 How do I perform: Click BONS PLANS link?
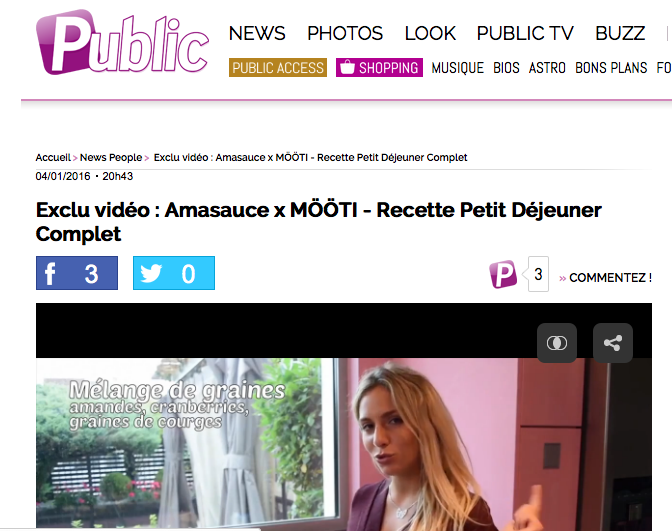click(x=611, y=68)
